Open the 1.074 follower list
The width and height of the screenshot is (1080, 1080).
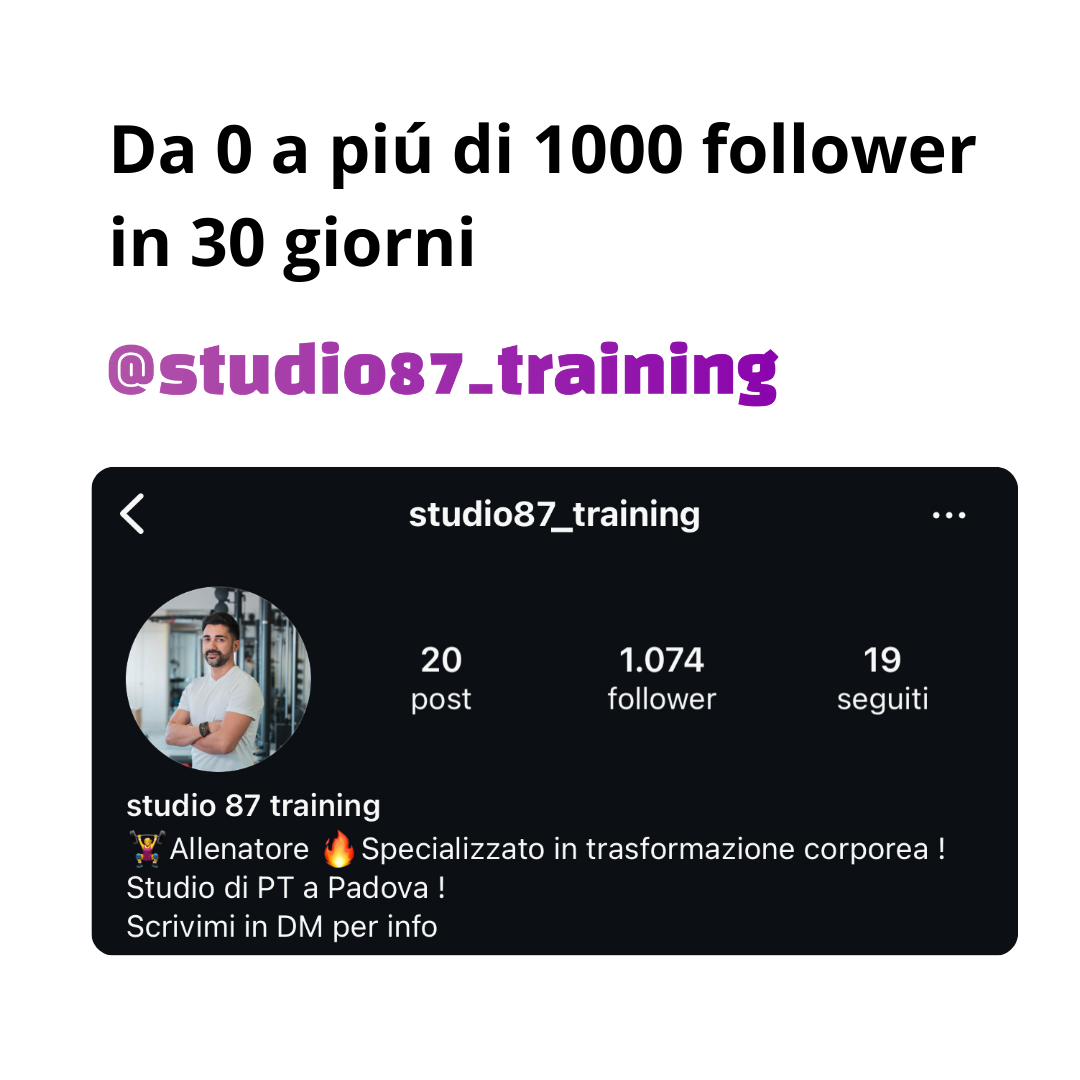[x=662, y=678]
